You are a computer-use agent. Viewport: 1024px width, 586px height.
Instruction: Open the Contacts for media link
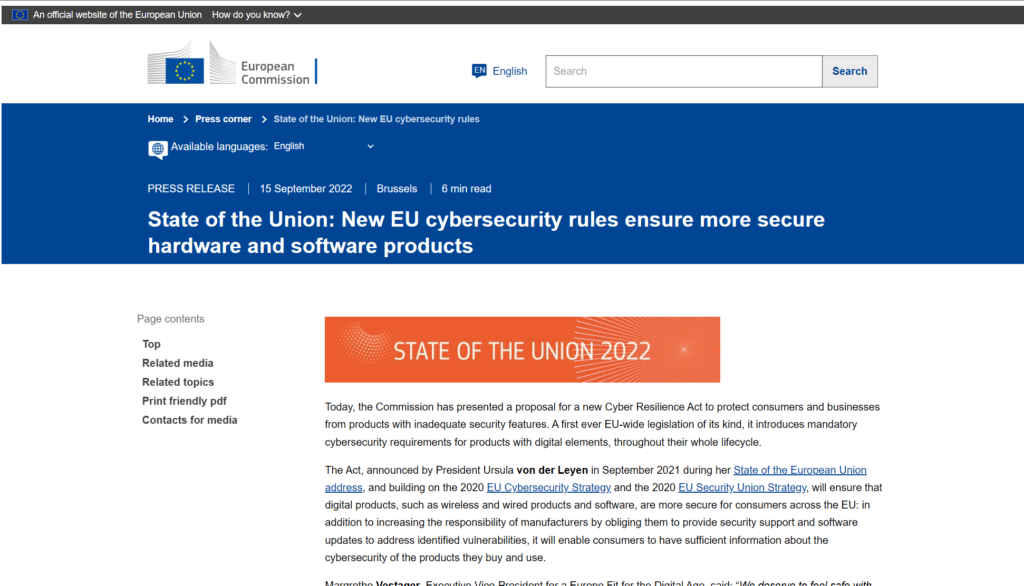point(189,419)
